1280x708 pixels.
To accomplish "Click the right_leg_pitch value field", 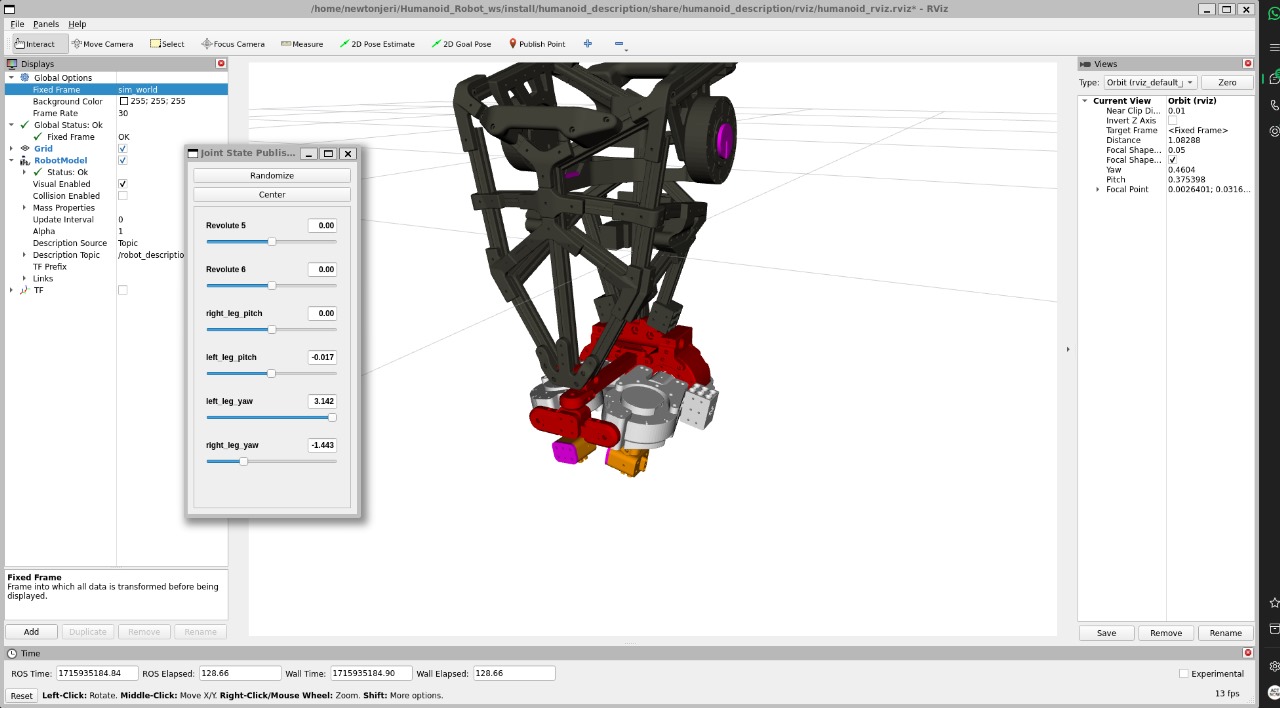I will 322,314.
